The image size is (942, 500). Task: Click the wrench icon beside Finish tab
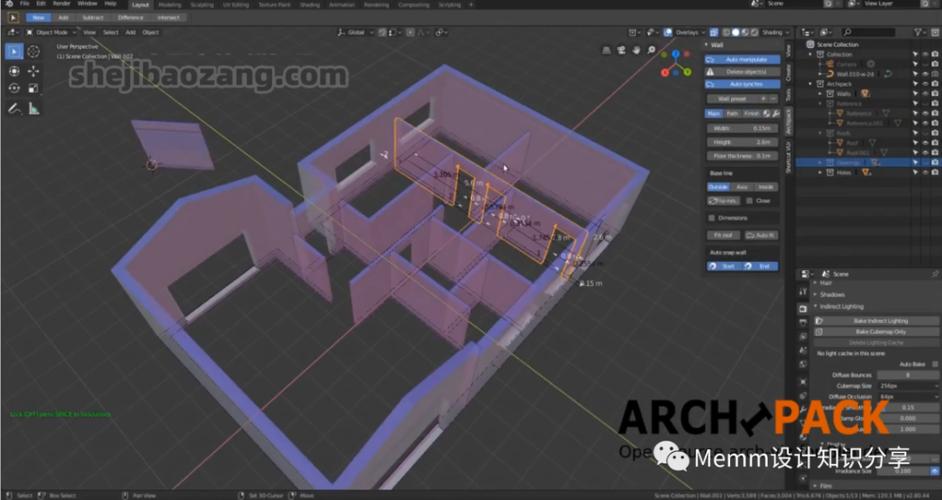tap(776, 114)
